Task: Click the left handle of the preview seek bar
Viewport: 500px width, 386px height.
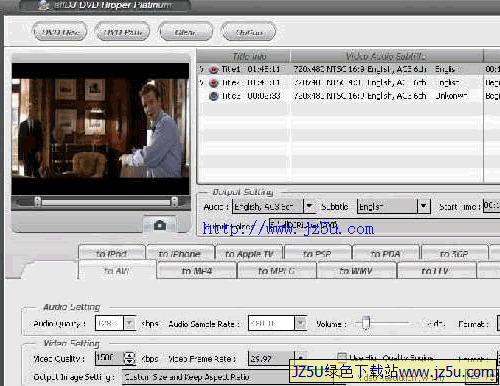Action: [38, 202]
